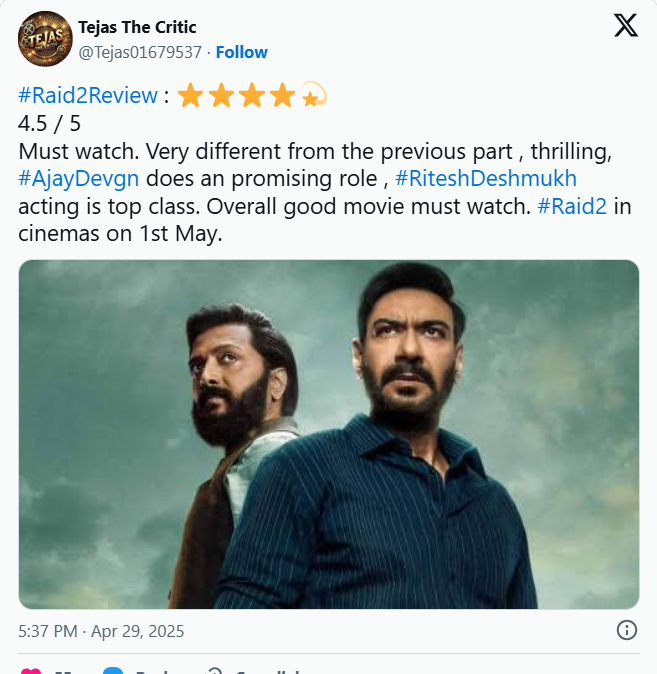
Task: Follow the Tejas The Critic account
Action: [242, 52]
